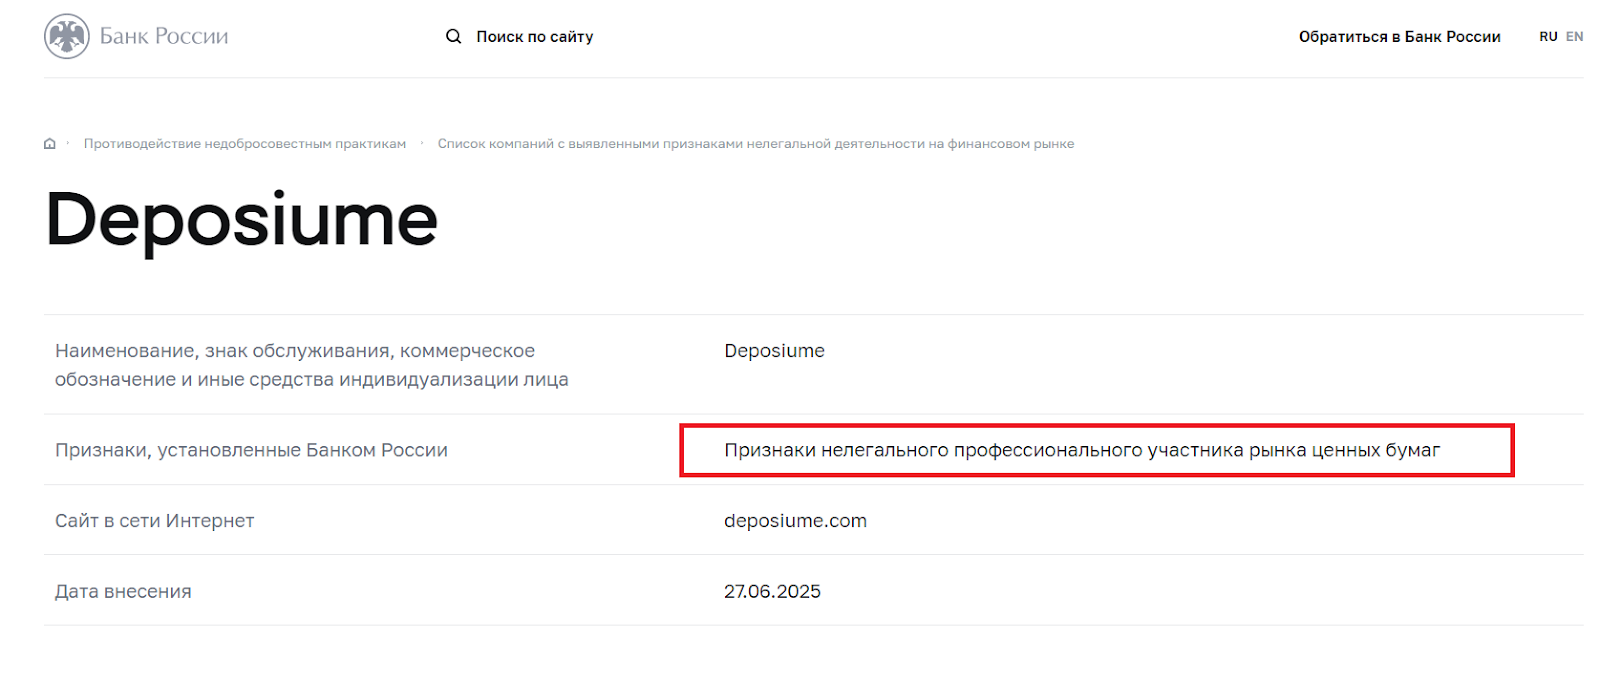Open Обратиться в Банк России link

tap(1399, 36)
